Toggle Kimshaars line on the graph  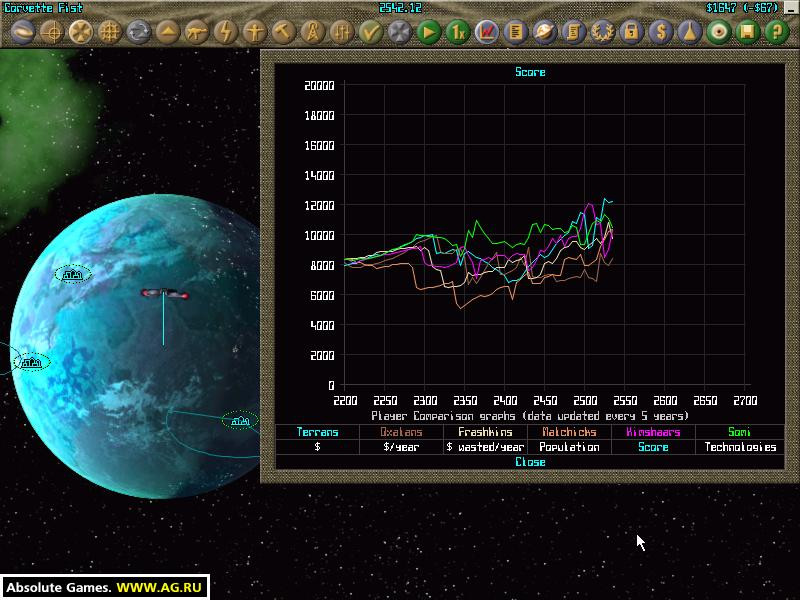[x=653, y=432]
